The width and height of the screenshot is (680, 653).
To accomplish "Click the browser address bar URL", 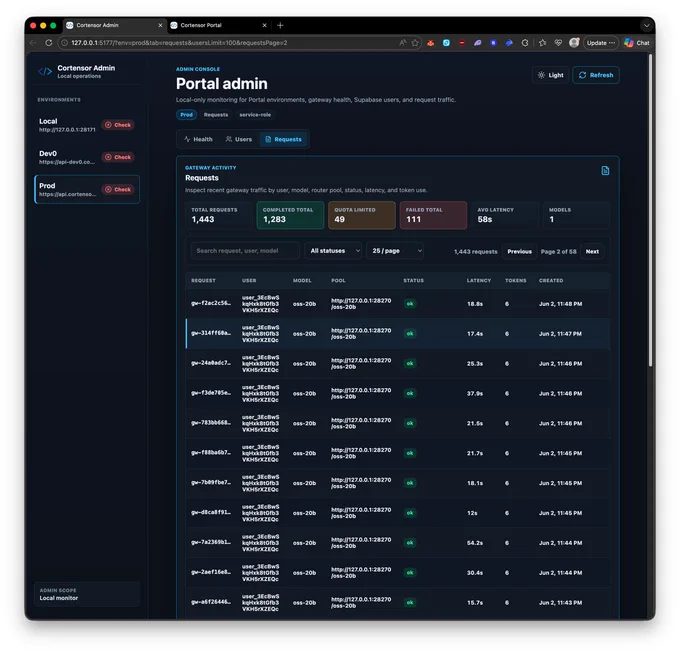I will click(x=179, y=42).
